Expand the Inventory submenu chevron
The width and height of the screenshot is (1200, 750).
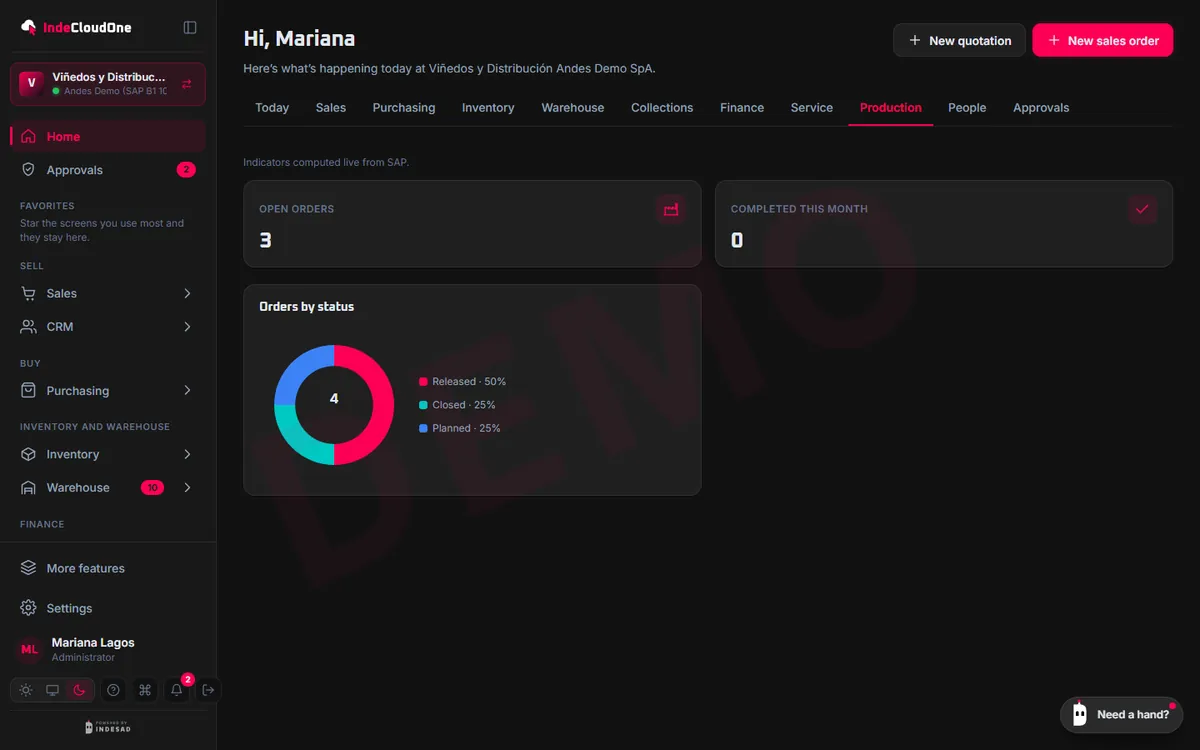(x=187, y=454)
